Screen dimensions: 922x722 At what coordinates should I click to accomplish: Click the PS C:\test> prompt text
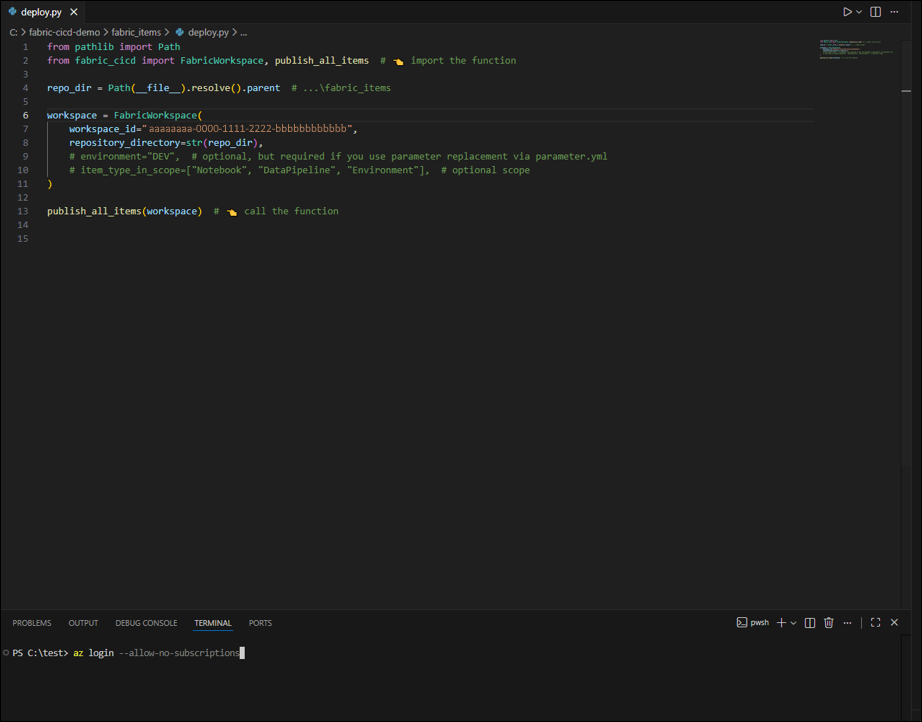[x=40, y=653]
